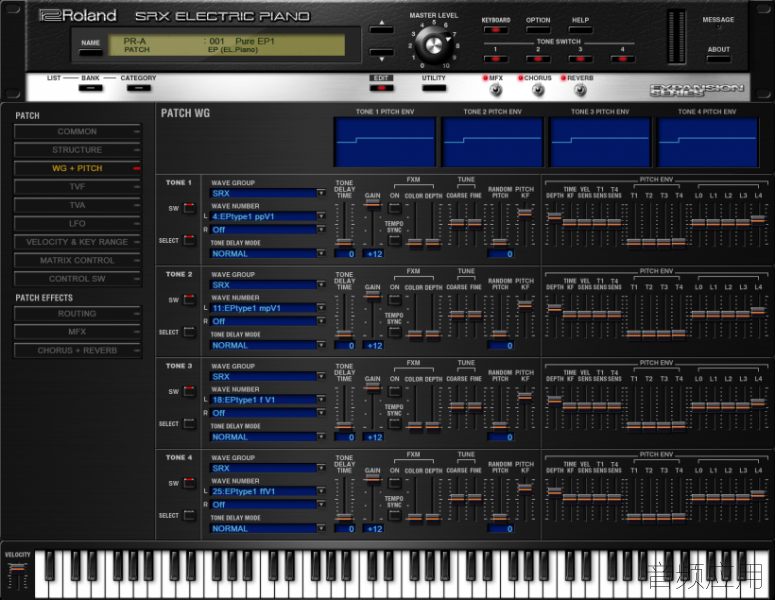Toggle Tone 1 FXM On switch
The height and width of the screenshot is (600, 775).
tap(394, 208)
